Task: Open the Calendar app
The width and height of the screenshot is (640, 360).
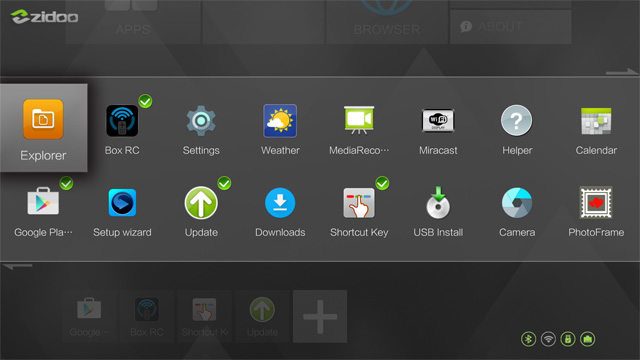Action: pyautogui.click(x=596, y=121)
